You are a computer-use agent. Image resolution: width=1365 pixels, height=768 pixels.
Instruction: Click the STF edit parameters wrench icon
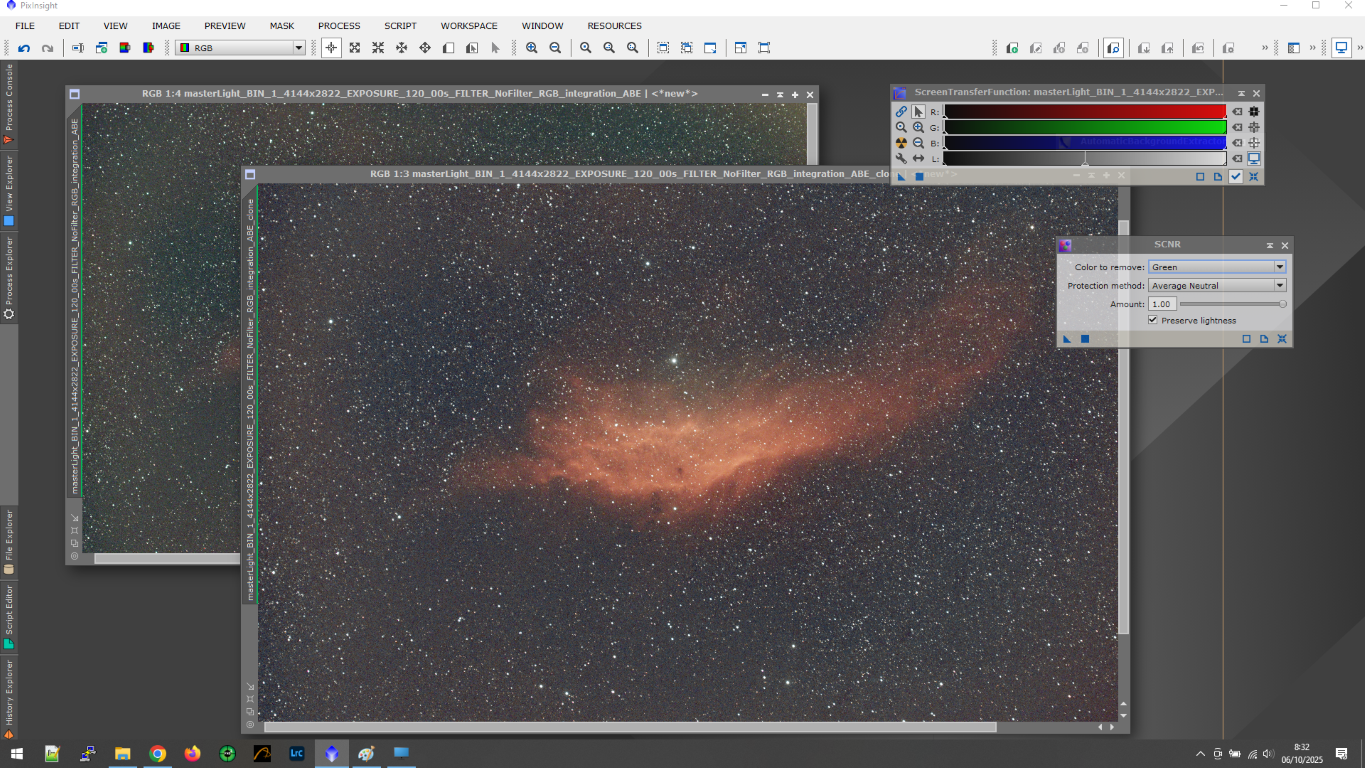(901, 159)
